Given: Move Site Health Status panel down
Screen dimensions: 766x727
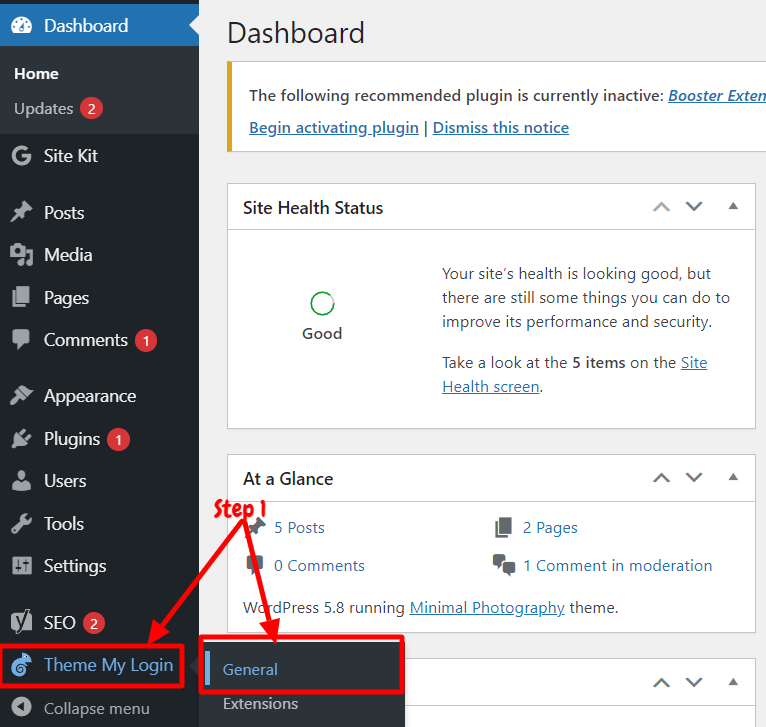Looking at the screenshot, I should (694, 206).
